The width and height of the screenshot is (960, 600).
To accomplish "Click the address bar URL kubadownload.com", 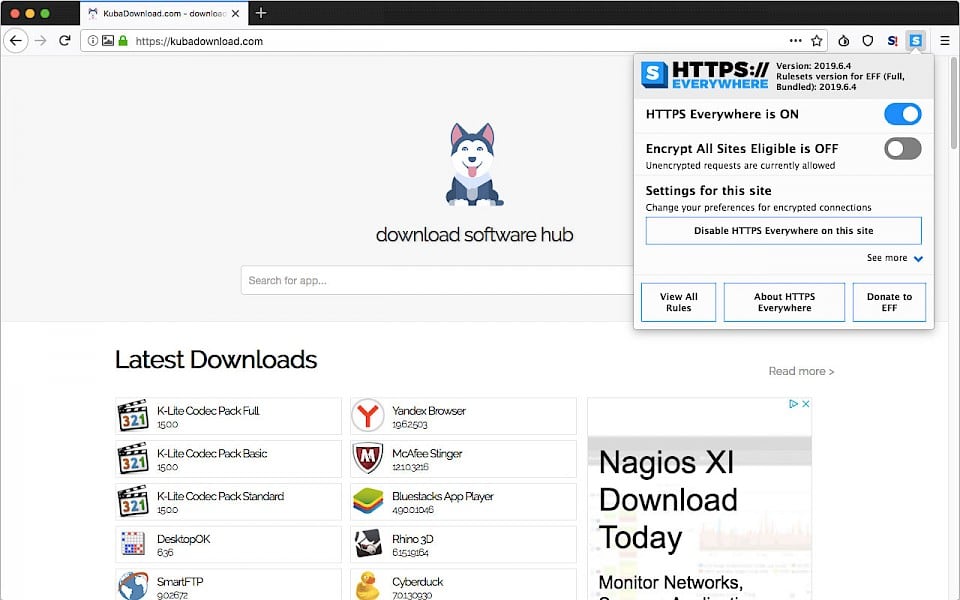I will tap(199, 41).
